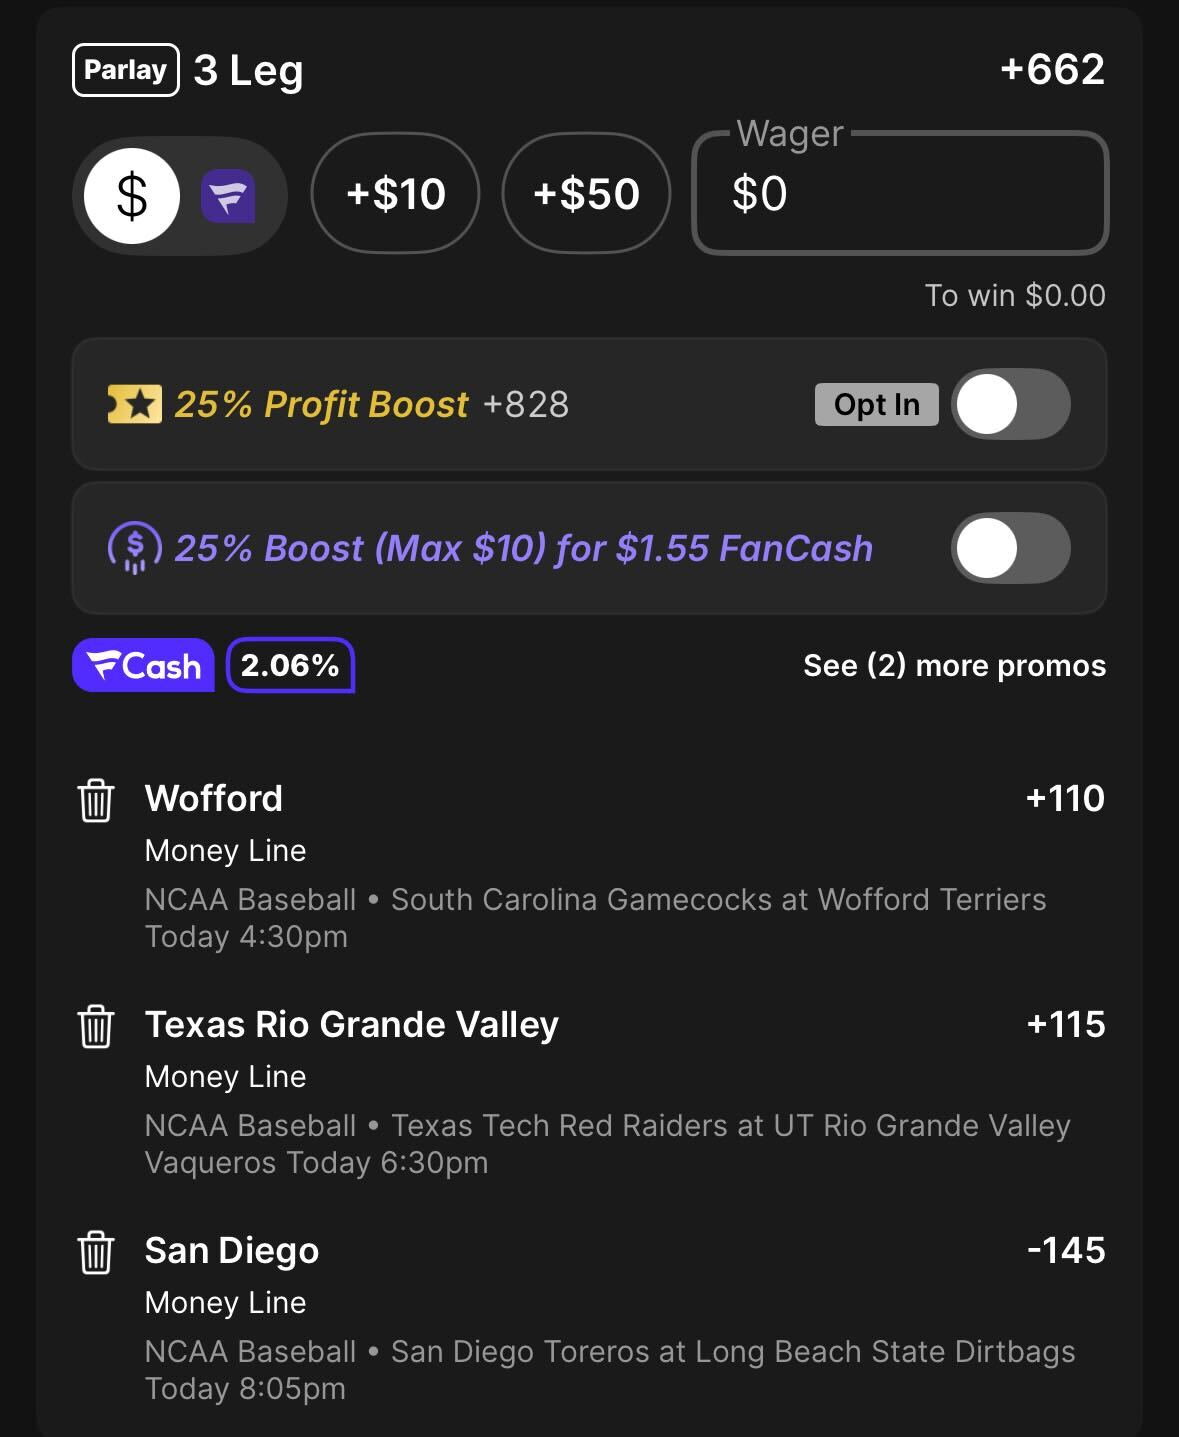This screenshot has height=1437, width=1179.
Task: Trash the San Diego money line leg
Action: pyautogui.click(x=96, y=1252)
